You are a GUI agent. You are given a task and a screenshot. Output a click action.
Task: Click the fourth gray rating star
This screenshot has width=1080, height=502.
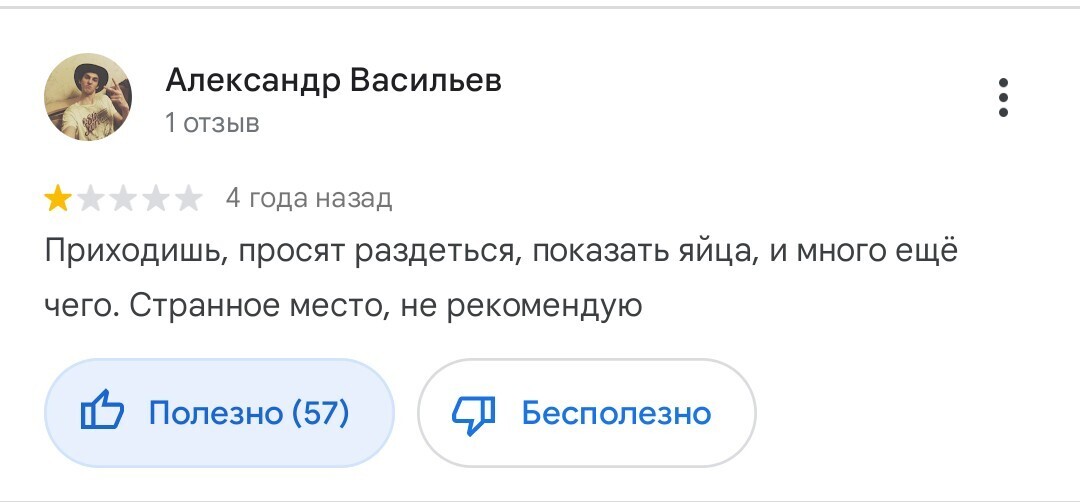[155, 199]
